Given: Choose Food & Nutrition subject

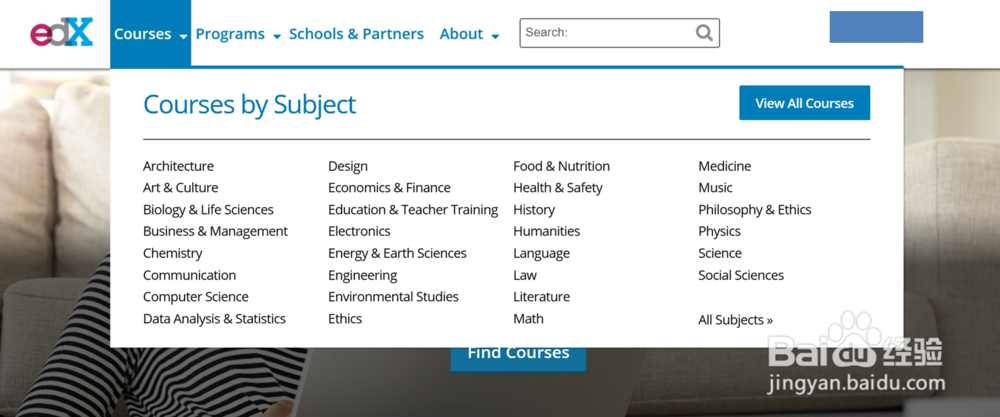Looking at the screenshot, I should pyautogui.click(x=561, y=166).
